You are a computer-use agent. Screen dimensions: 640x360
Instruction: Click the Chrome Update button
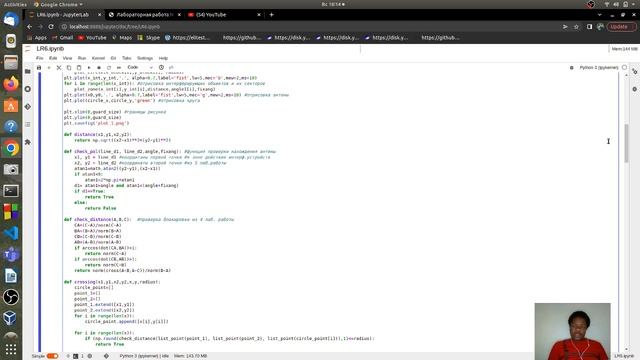pyautogui.click(x=620, y=27)
